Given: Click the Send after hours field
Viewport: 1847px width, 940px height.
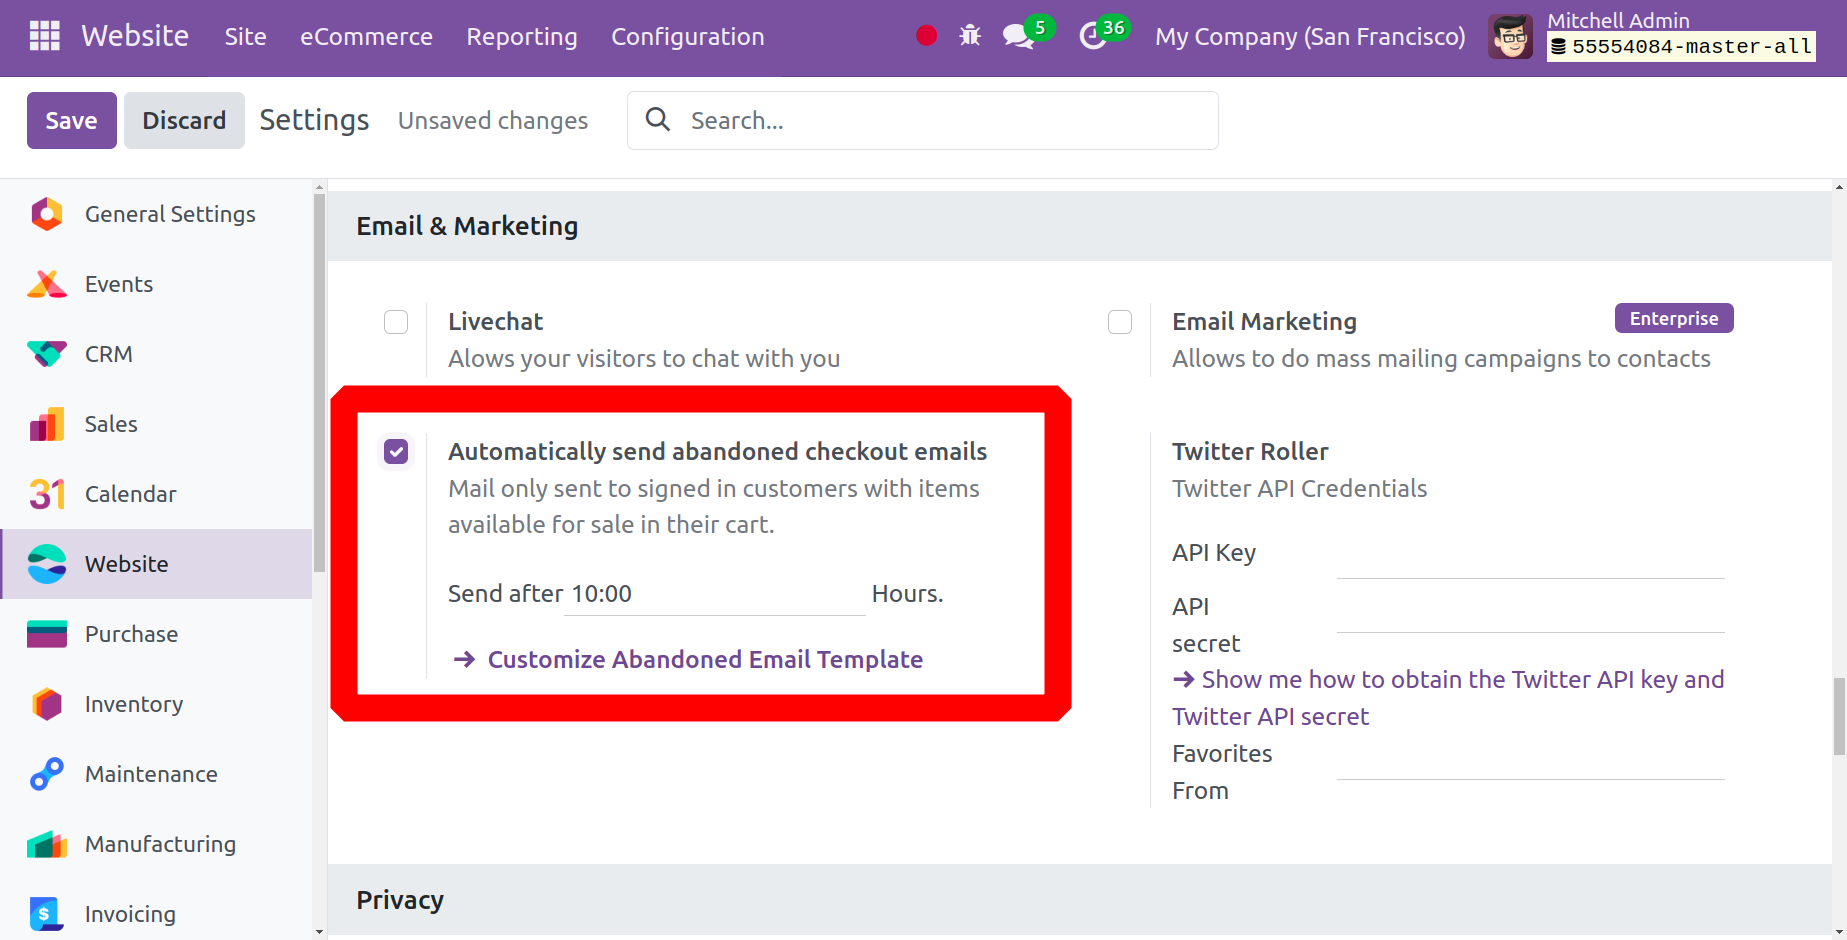Looking at the screenshot, I should pos(714,594).
